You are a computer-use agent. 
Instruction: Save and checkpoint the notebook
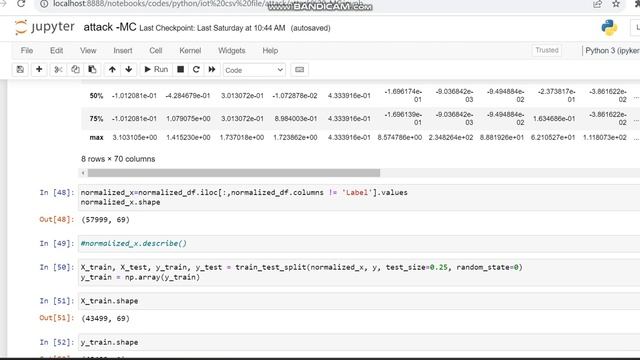20,69
